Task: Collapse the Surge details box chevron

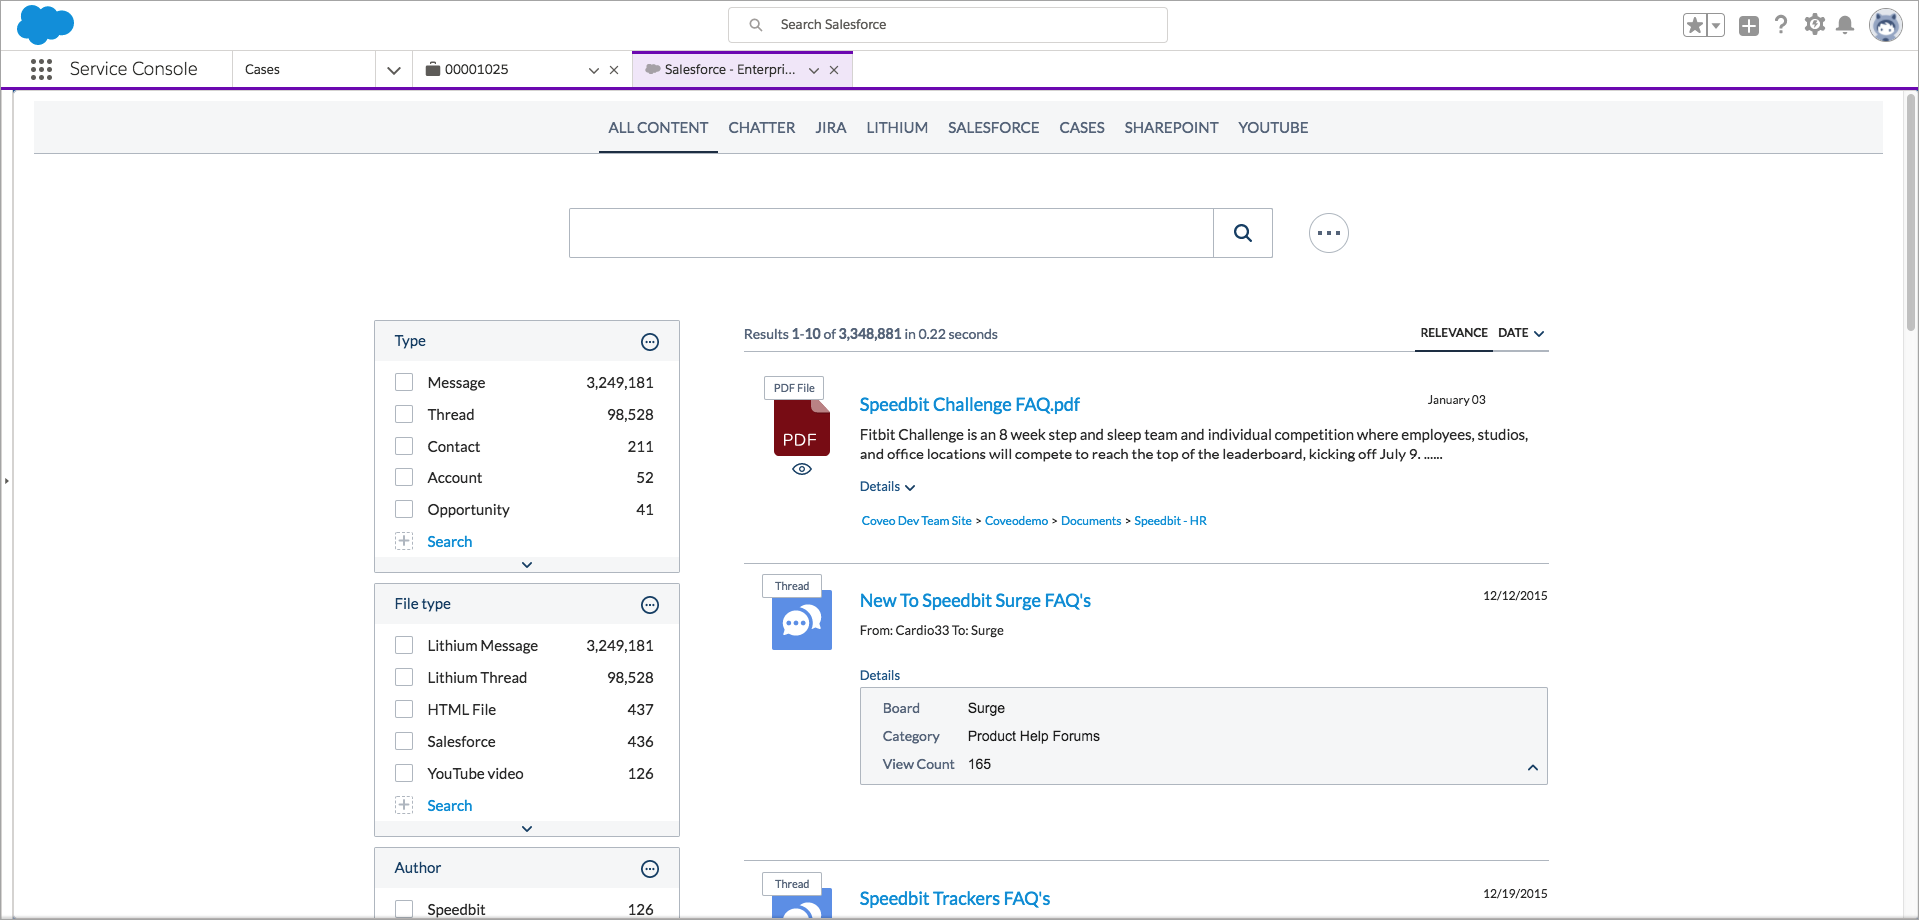Action: [1532, 768]
